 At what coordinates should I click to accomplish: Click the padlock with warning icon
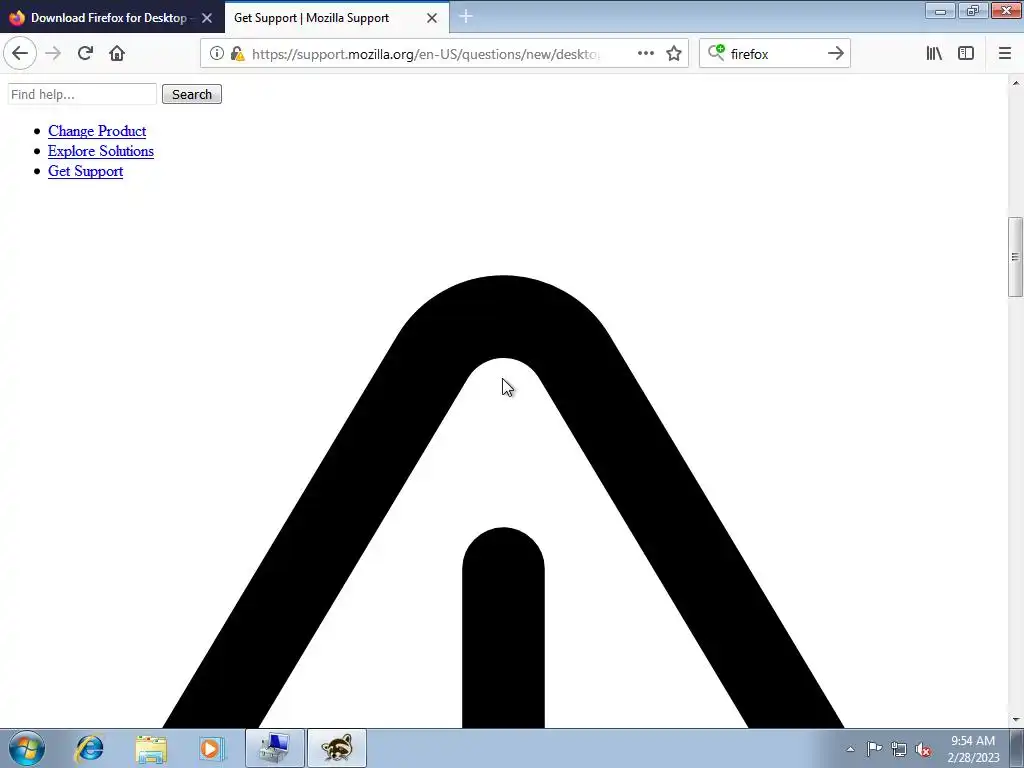pyautogui.click(x=238, y=54)
